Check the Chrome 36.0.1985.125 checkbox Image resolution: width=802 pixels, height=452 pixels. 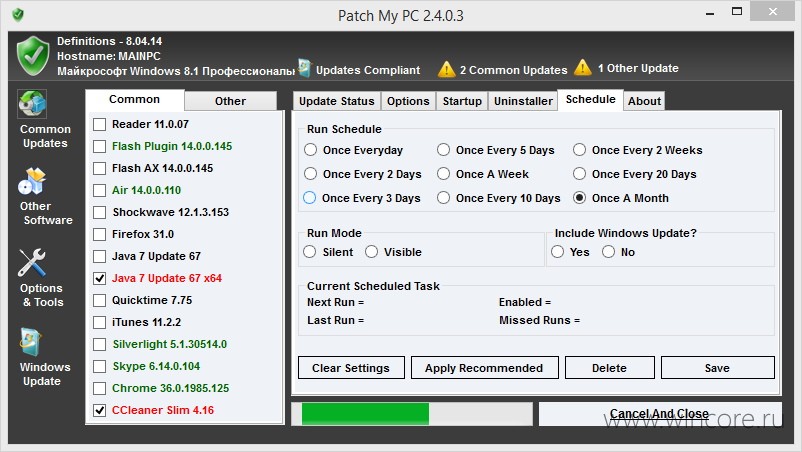[x=100, y=388]
